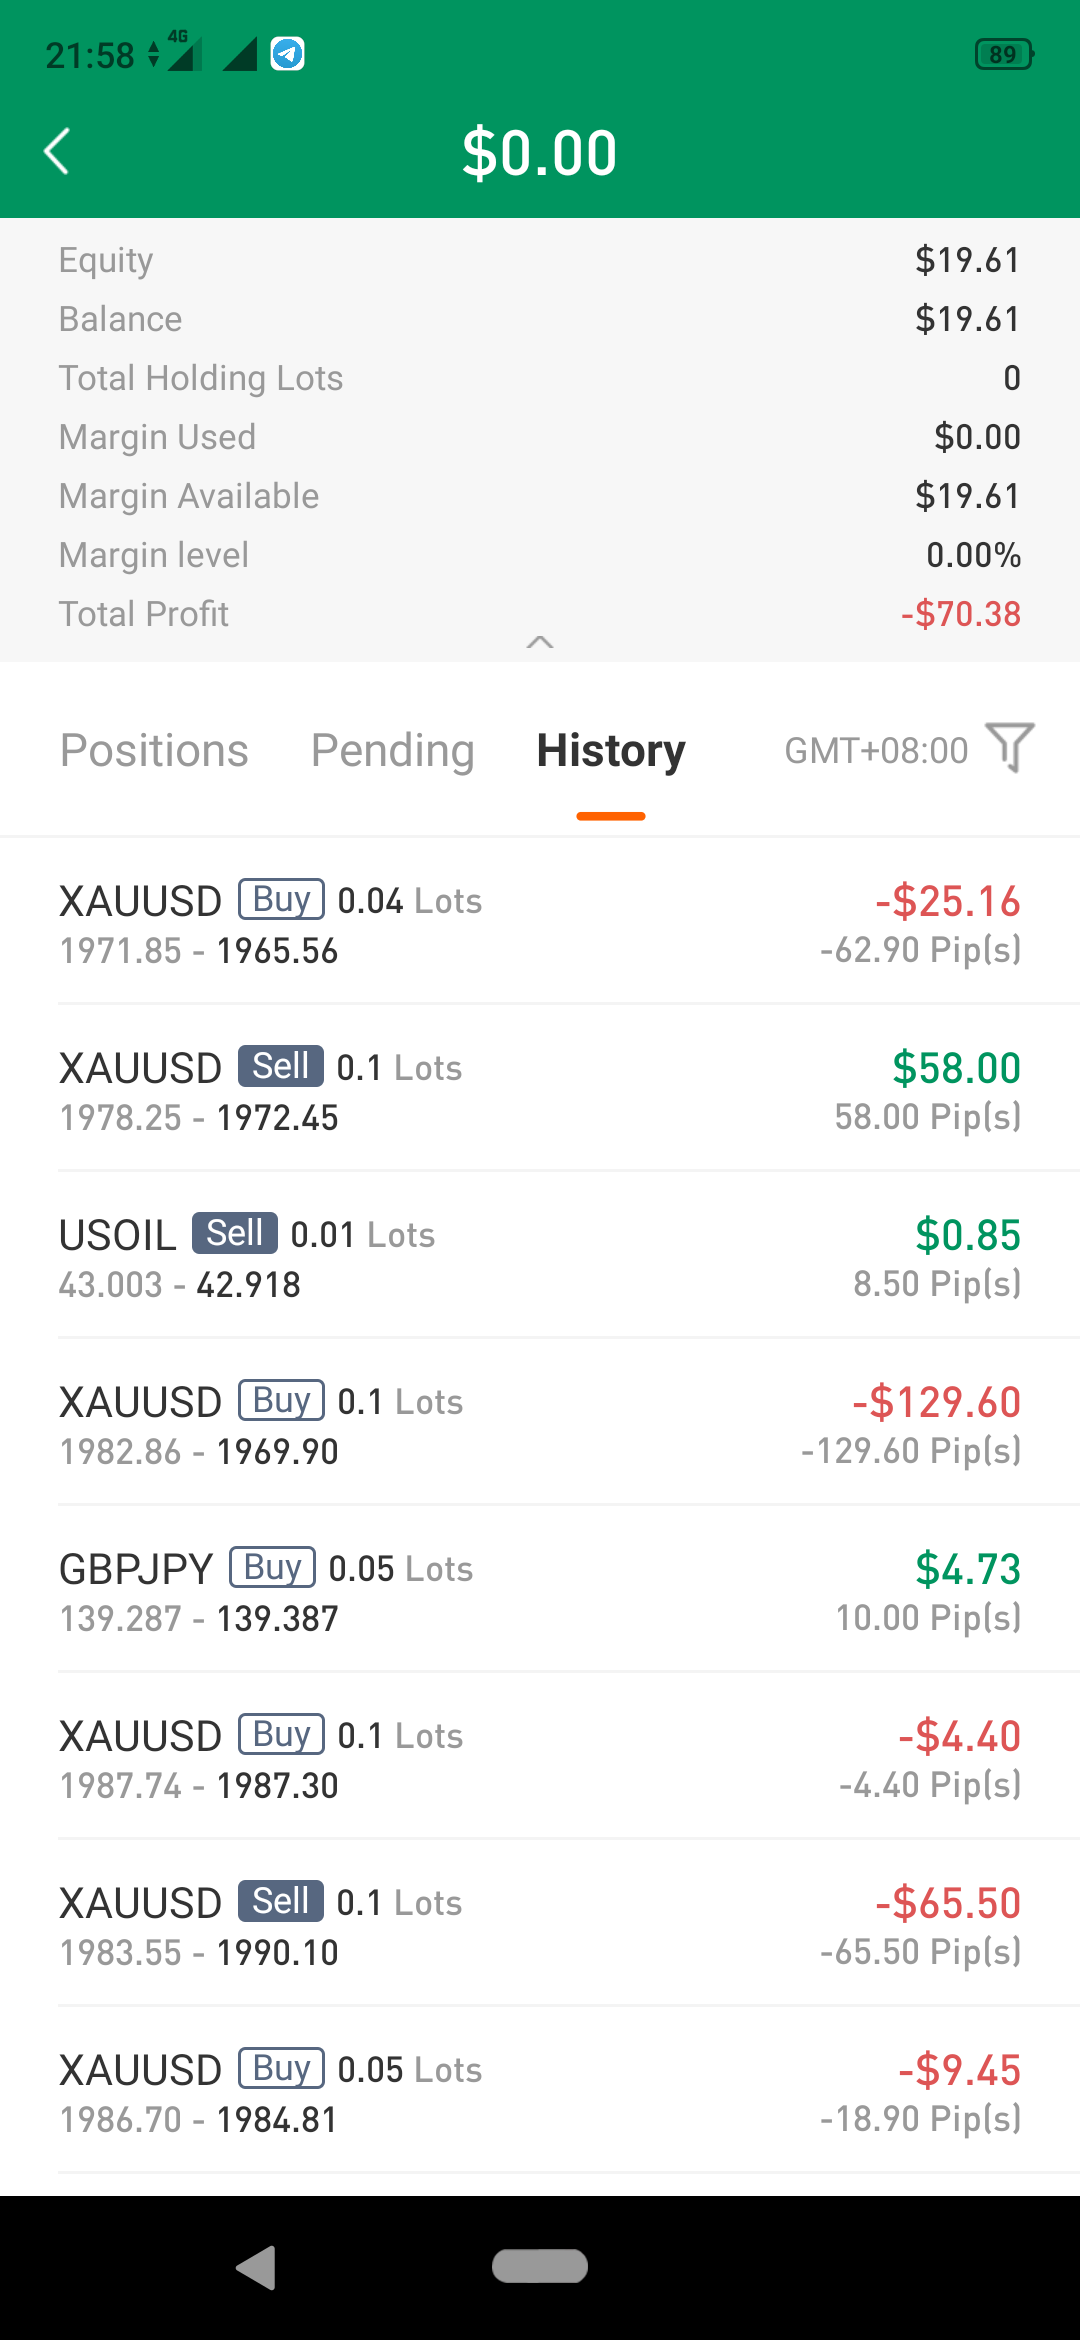Image resolution: width=1080 pixels, height=2340 pixels.
Task: Collapse the account summary chevron
Action: coord(540,642)
